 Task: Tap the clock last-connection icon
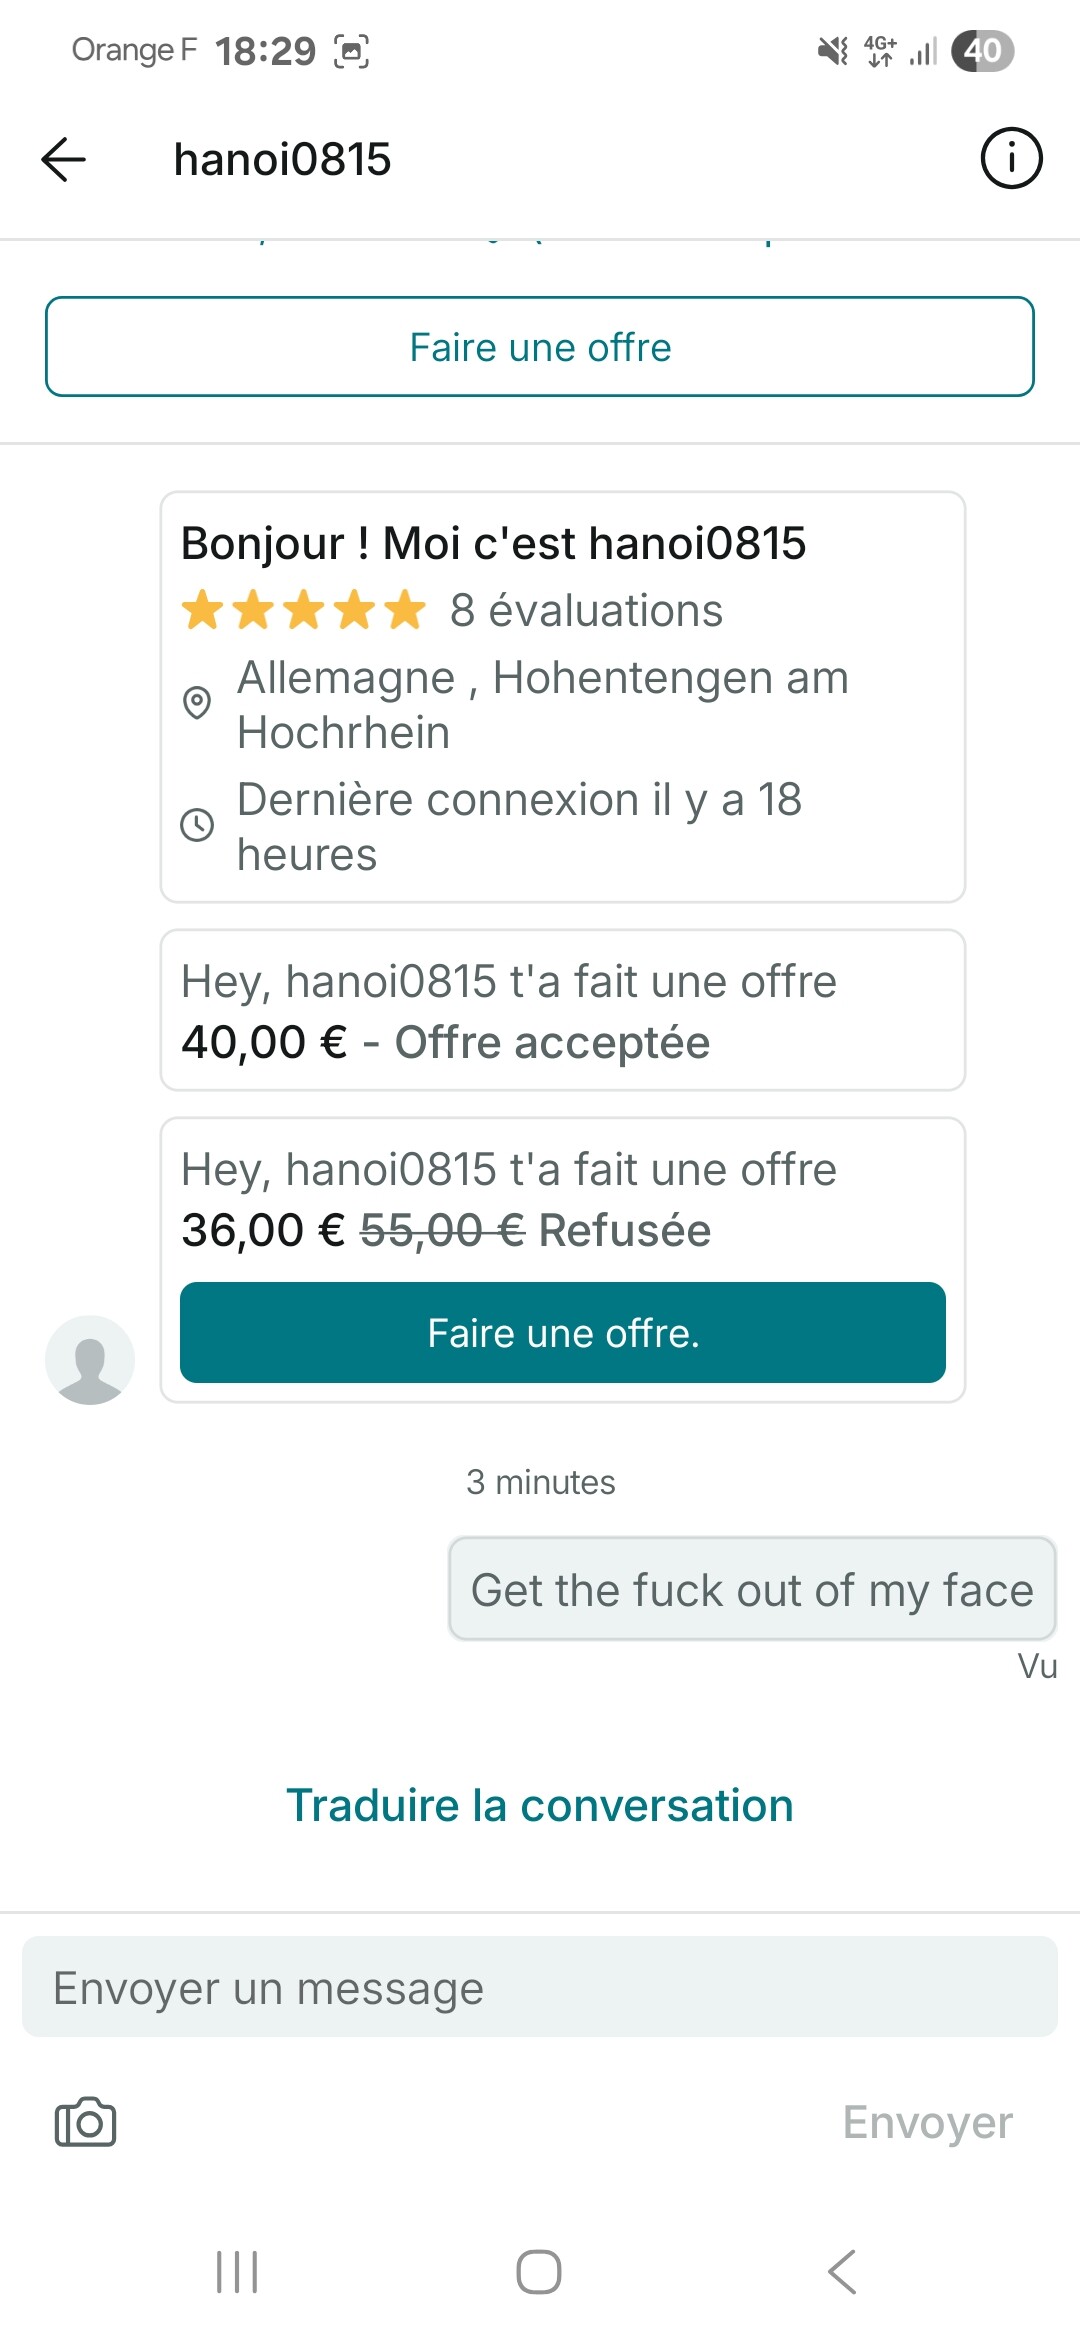(197, 825)
